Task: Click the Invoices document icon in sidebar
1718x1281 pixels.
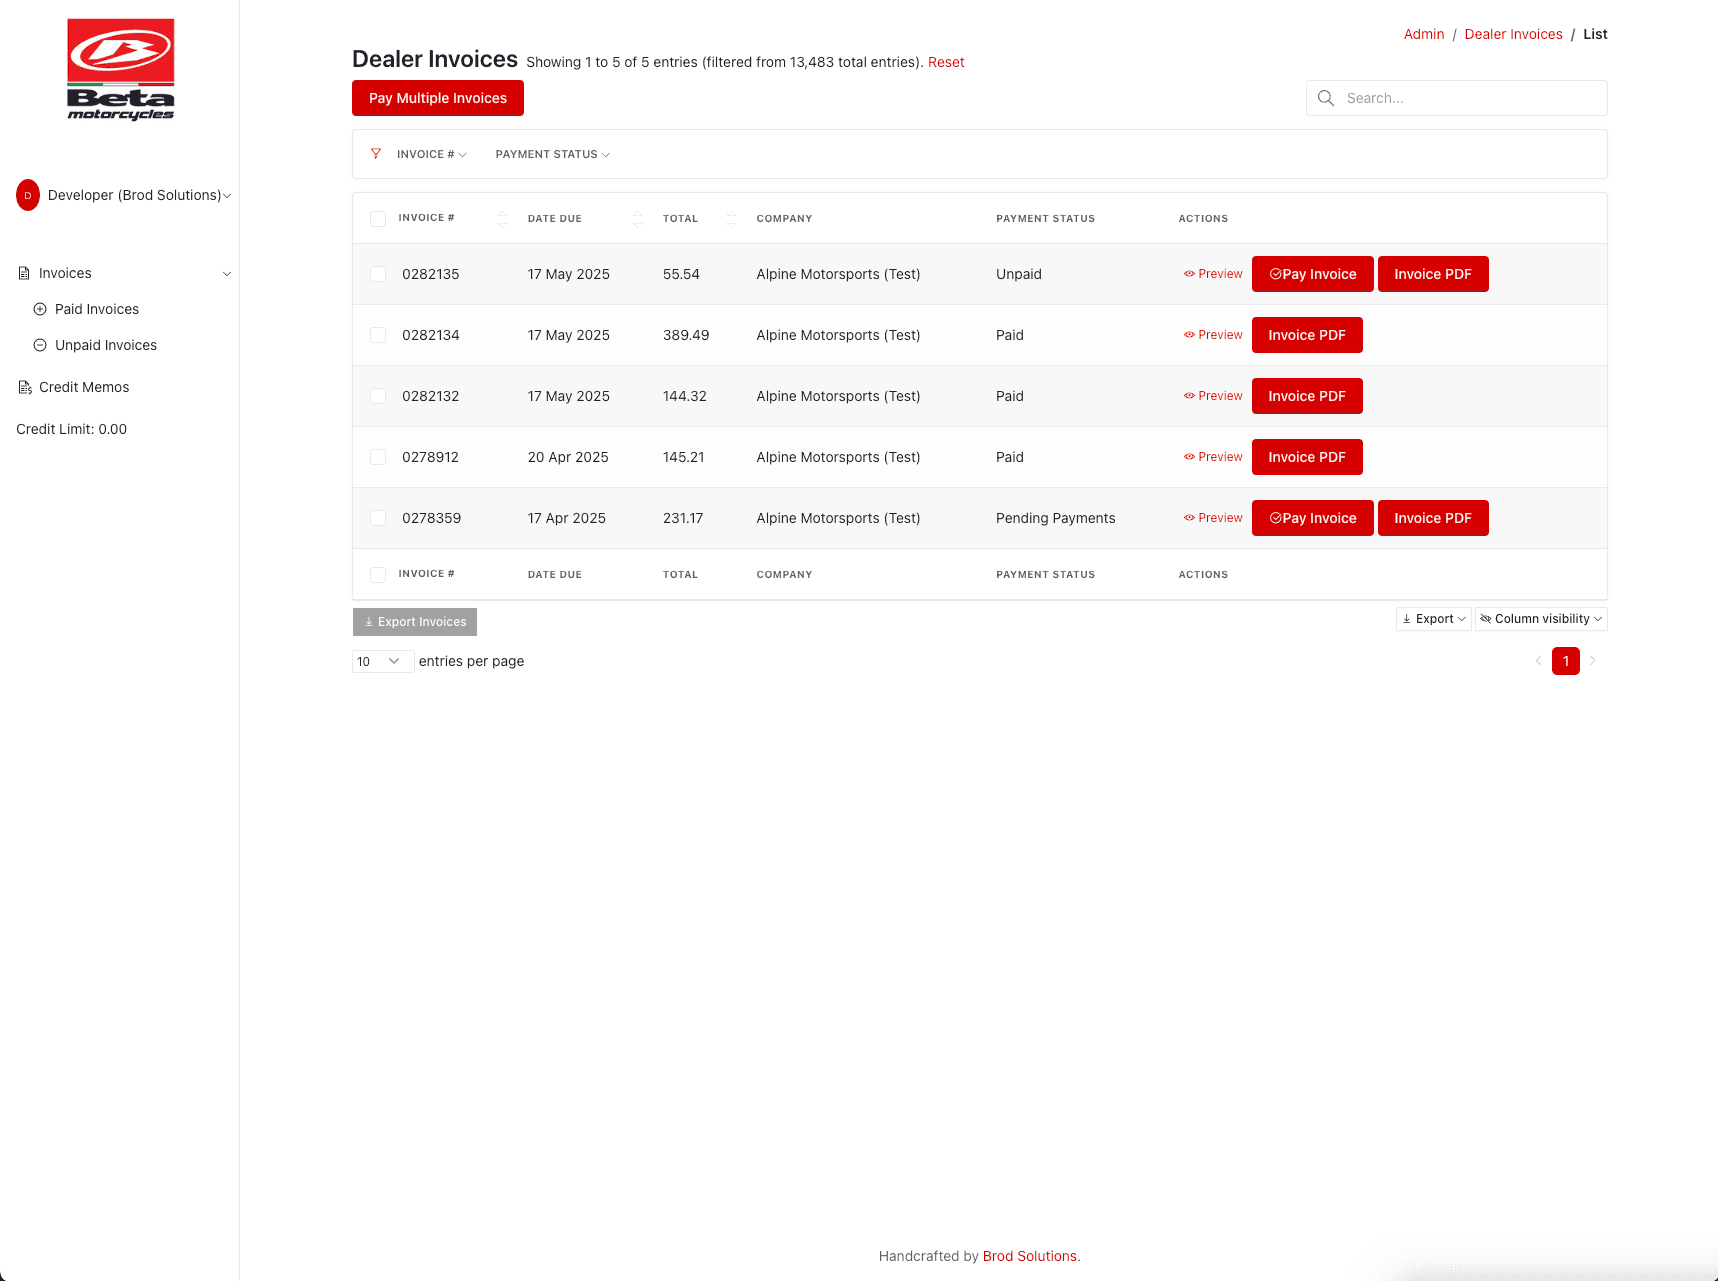Action: pyautogui.click(x=22, y=272)
